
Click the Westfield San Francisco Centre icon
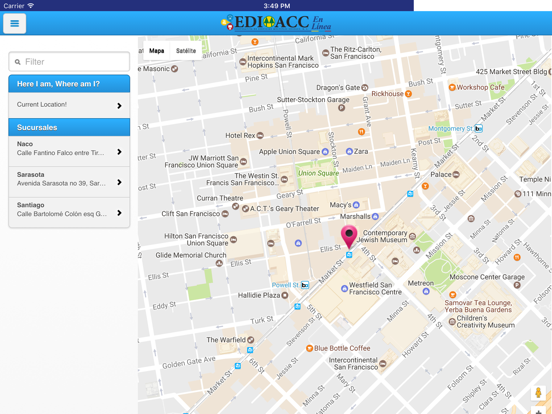tap(344, 289)
